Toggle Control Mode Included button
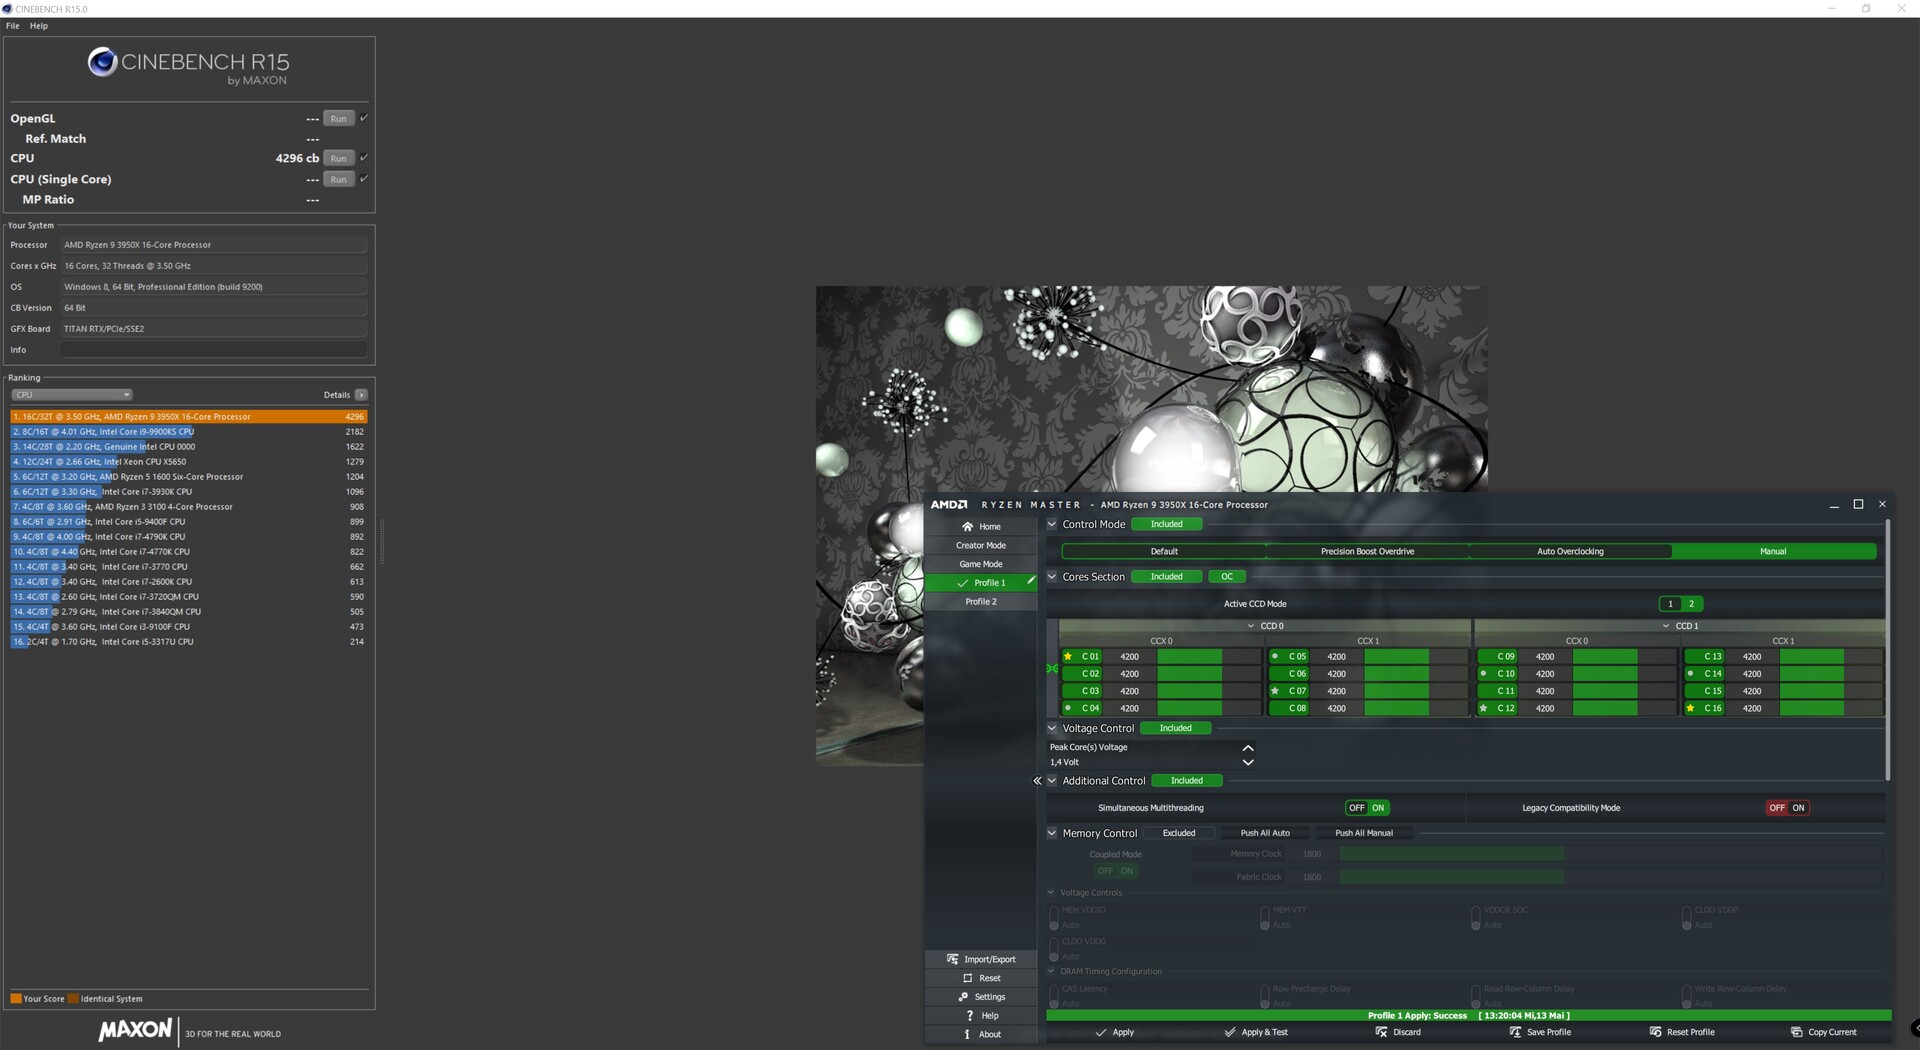 tap(1166, 524)
